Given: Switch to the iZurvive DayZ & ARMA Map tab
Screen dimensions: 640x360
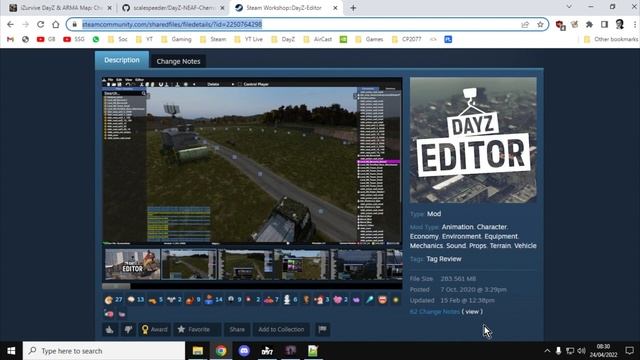Looking at the screenshot, I should 60,8.
